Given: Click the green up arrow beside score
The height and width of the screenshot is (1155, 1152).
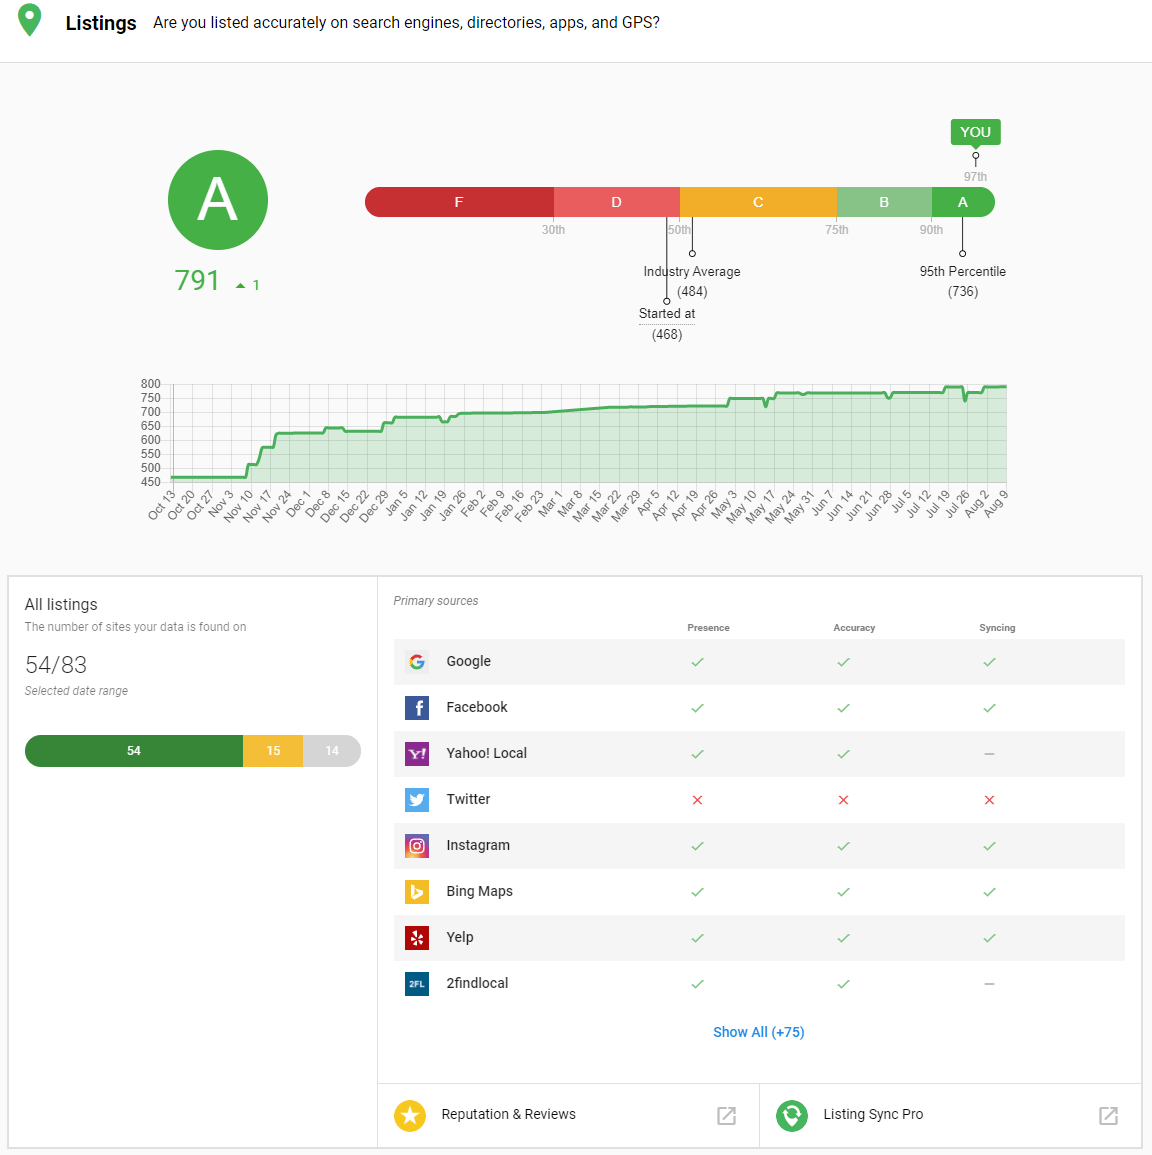Looking at the screenshot, I should pyautogui.click(x=240, y=285).
